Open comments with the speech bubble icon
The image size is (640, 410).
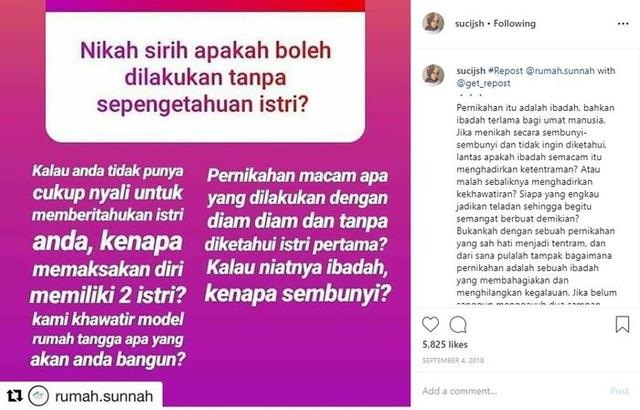pyautogui.click(x=458, y=325)
